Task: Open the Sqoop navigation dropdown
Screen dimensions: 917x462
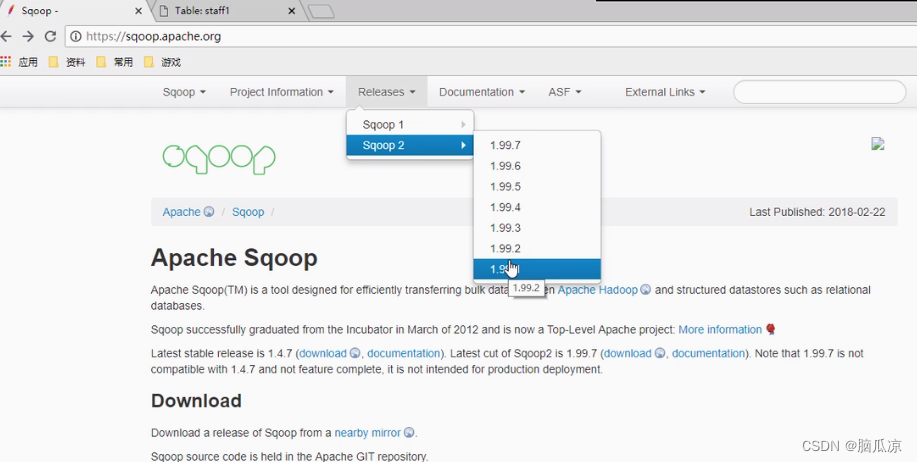Action: click(x=184, y=92)
